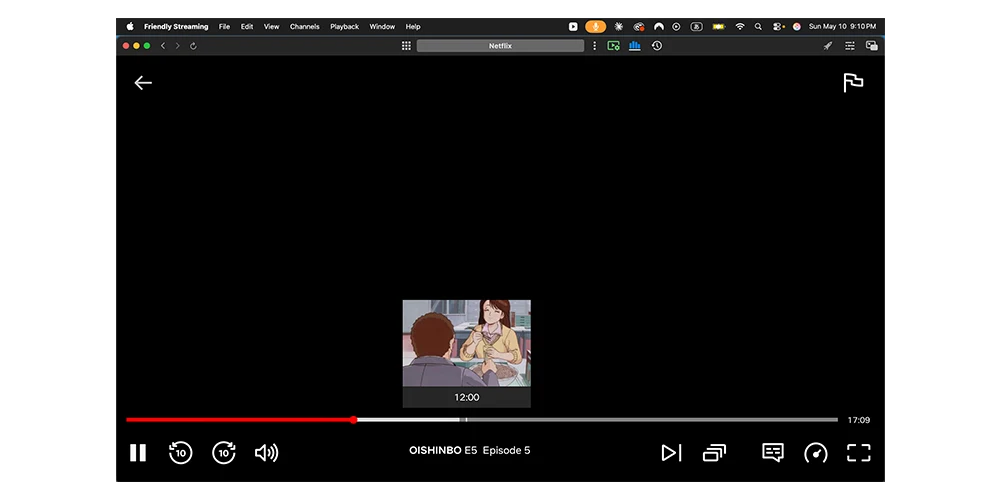Enter fullscreen mode
This screenshot has height=500, width=1000.
point(858,453)
